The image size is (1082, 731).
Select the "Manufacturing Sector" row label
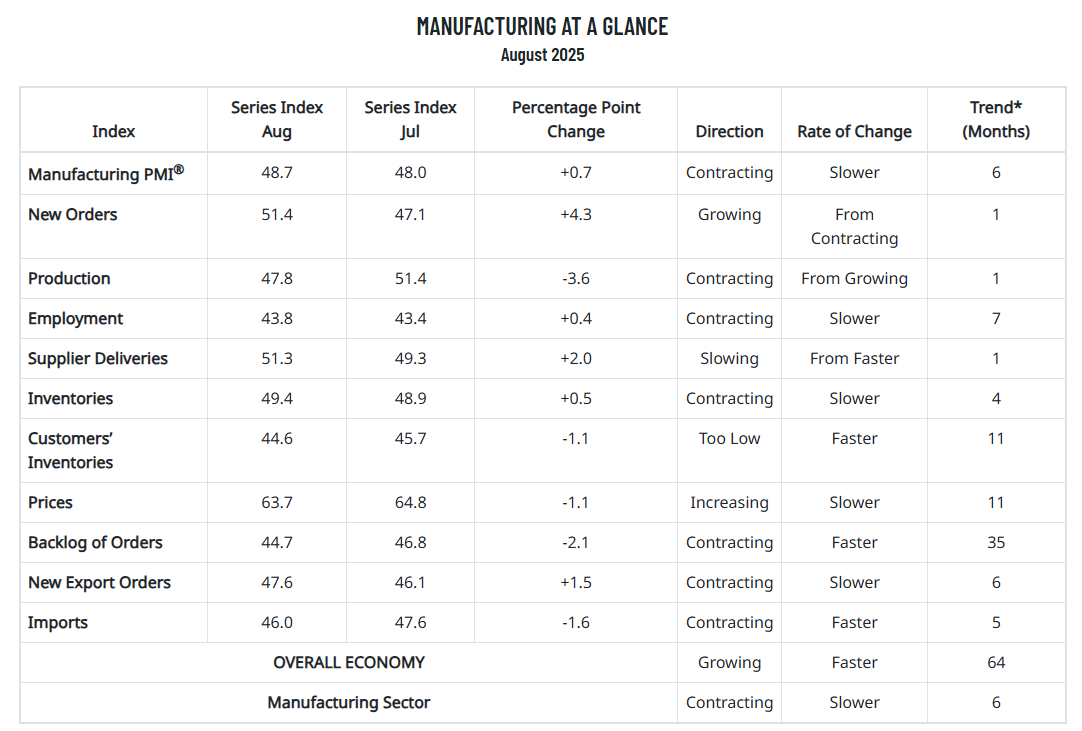pos(348,702)
